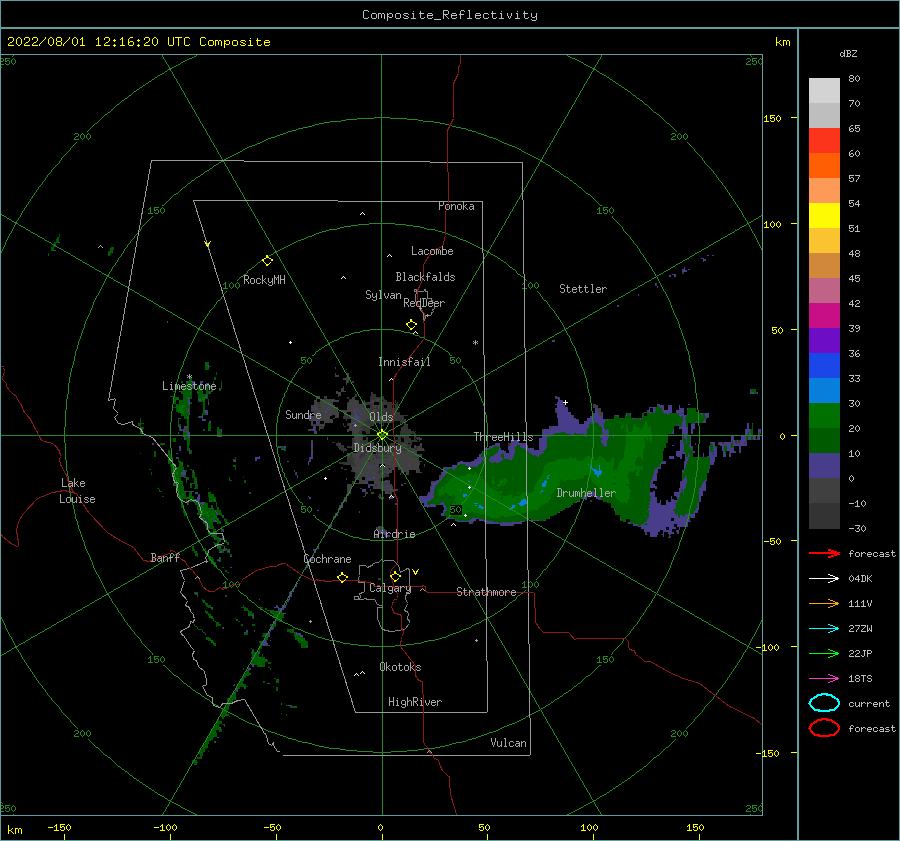Click the 'Sundre' town label

(303, 414)
